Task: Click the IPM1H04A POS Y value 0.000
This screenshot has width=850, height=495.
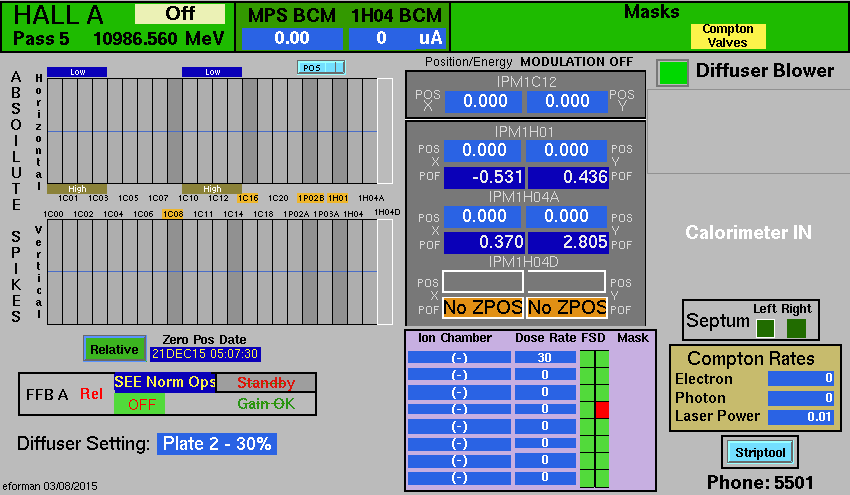Action: pyautogui.click(x=566, y=216)
